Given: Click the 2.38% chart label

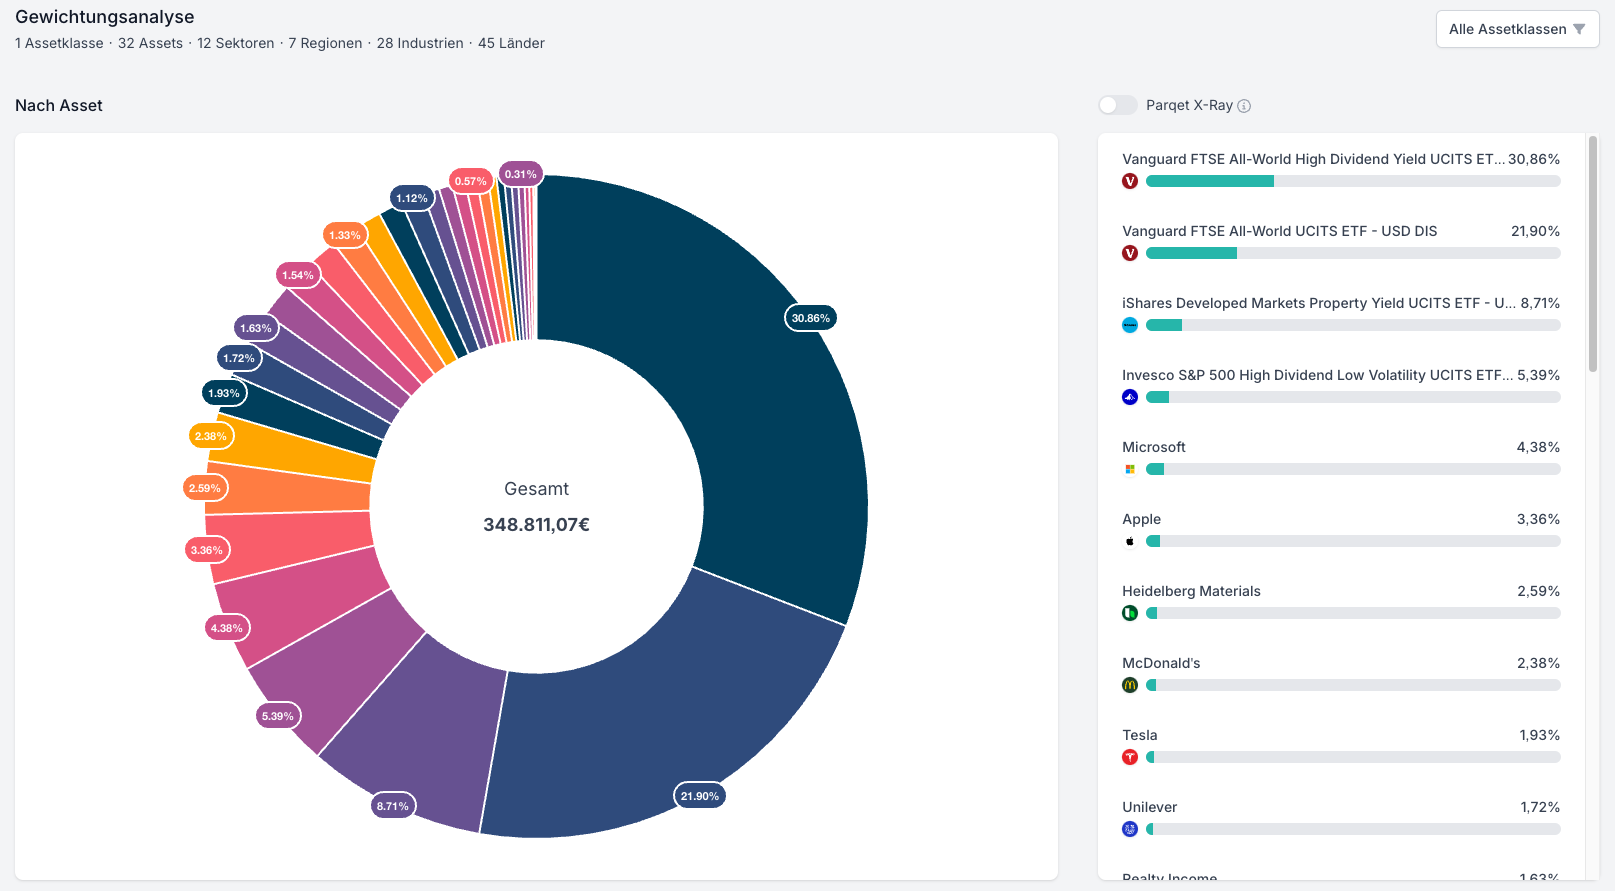Looking at the screenshot, I should (210, 436).
